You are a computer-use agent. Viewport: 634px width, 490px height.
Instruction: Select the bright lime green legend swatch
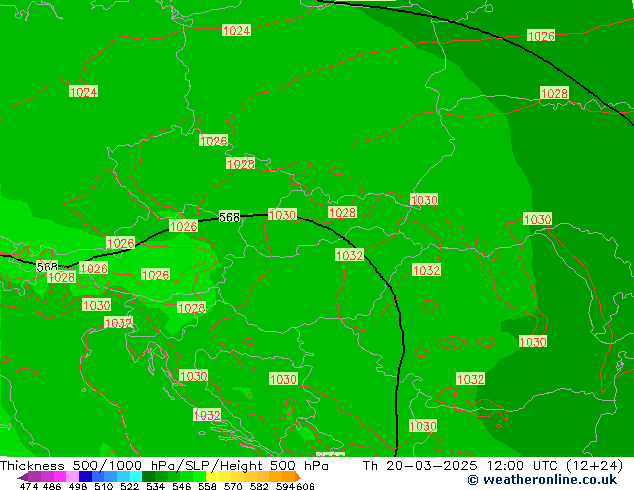pyautogui.click(x=199, y=476)
